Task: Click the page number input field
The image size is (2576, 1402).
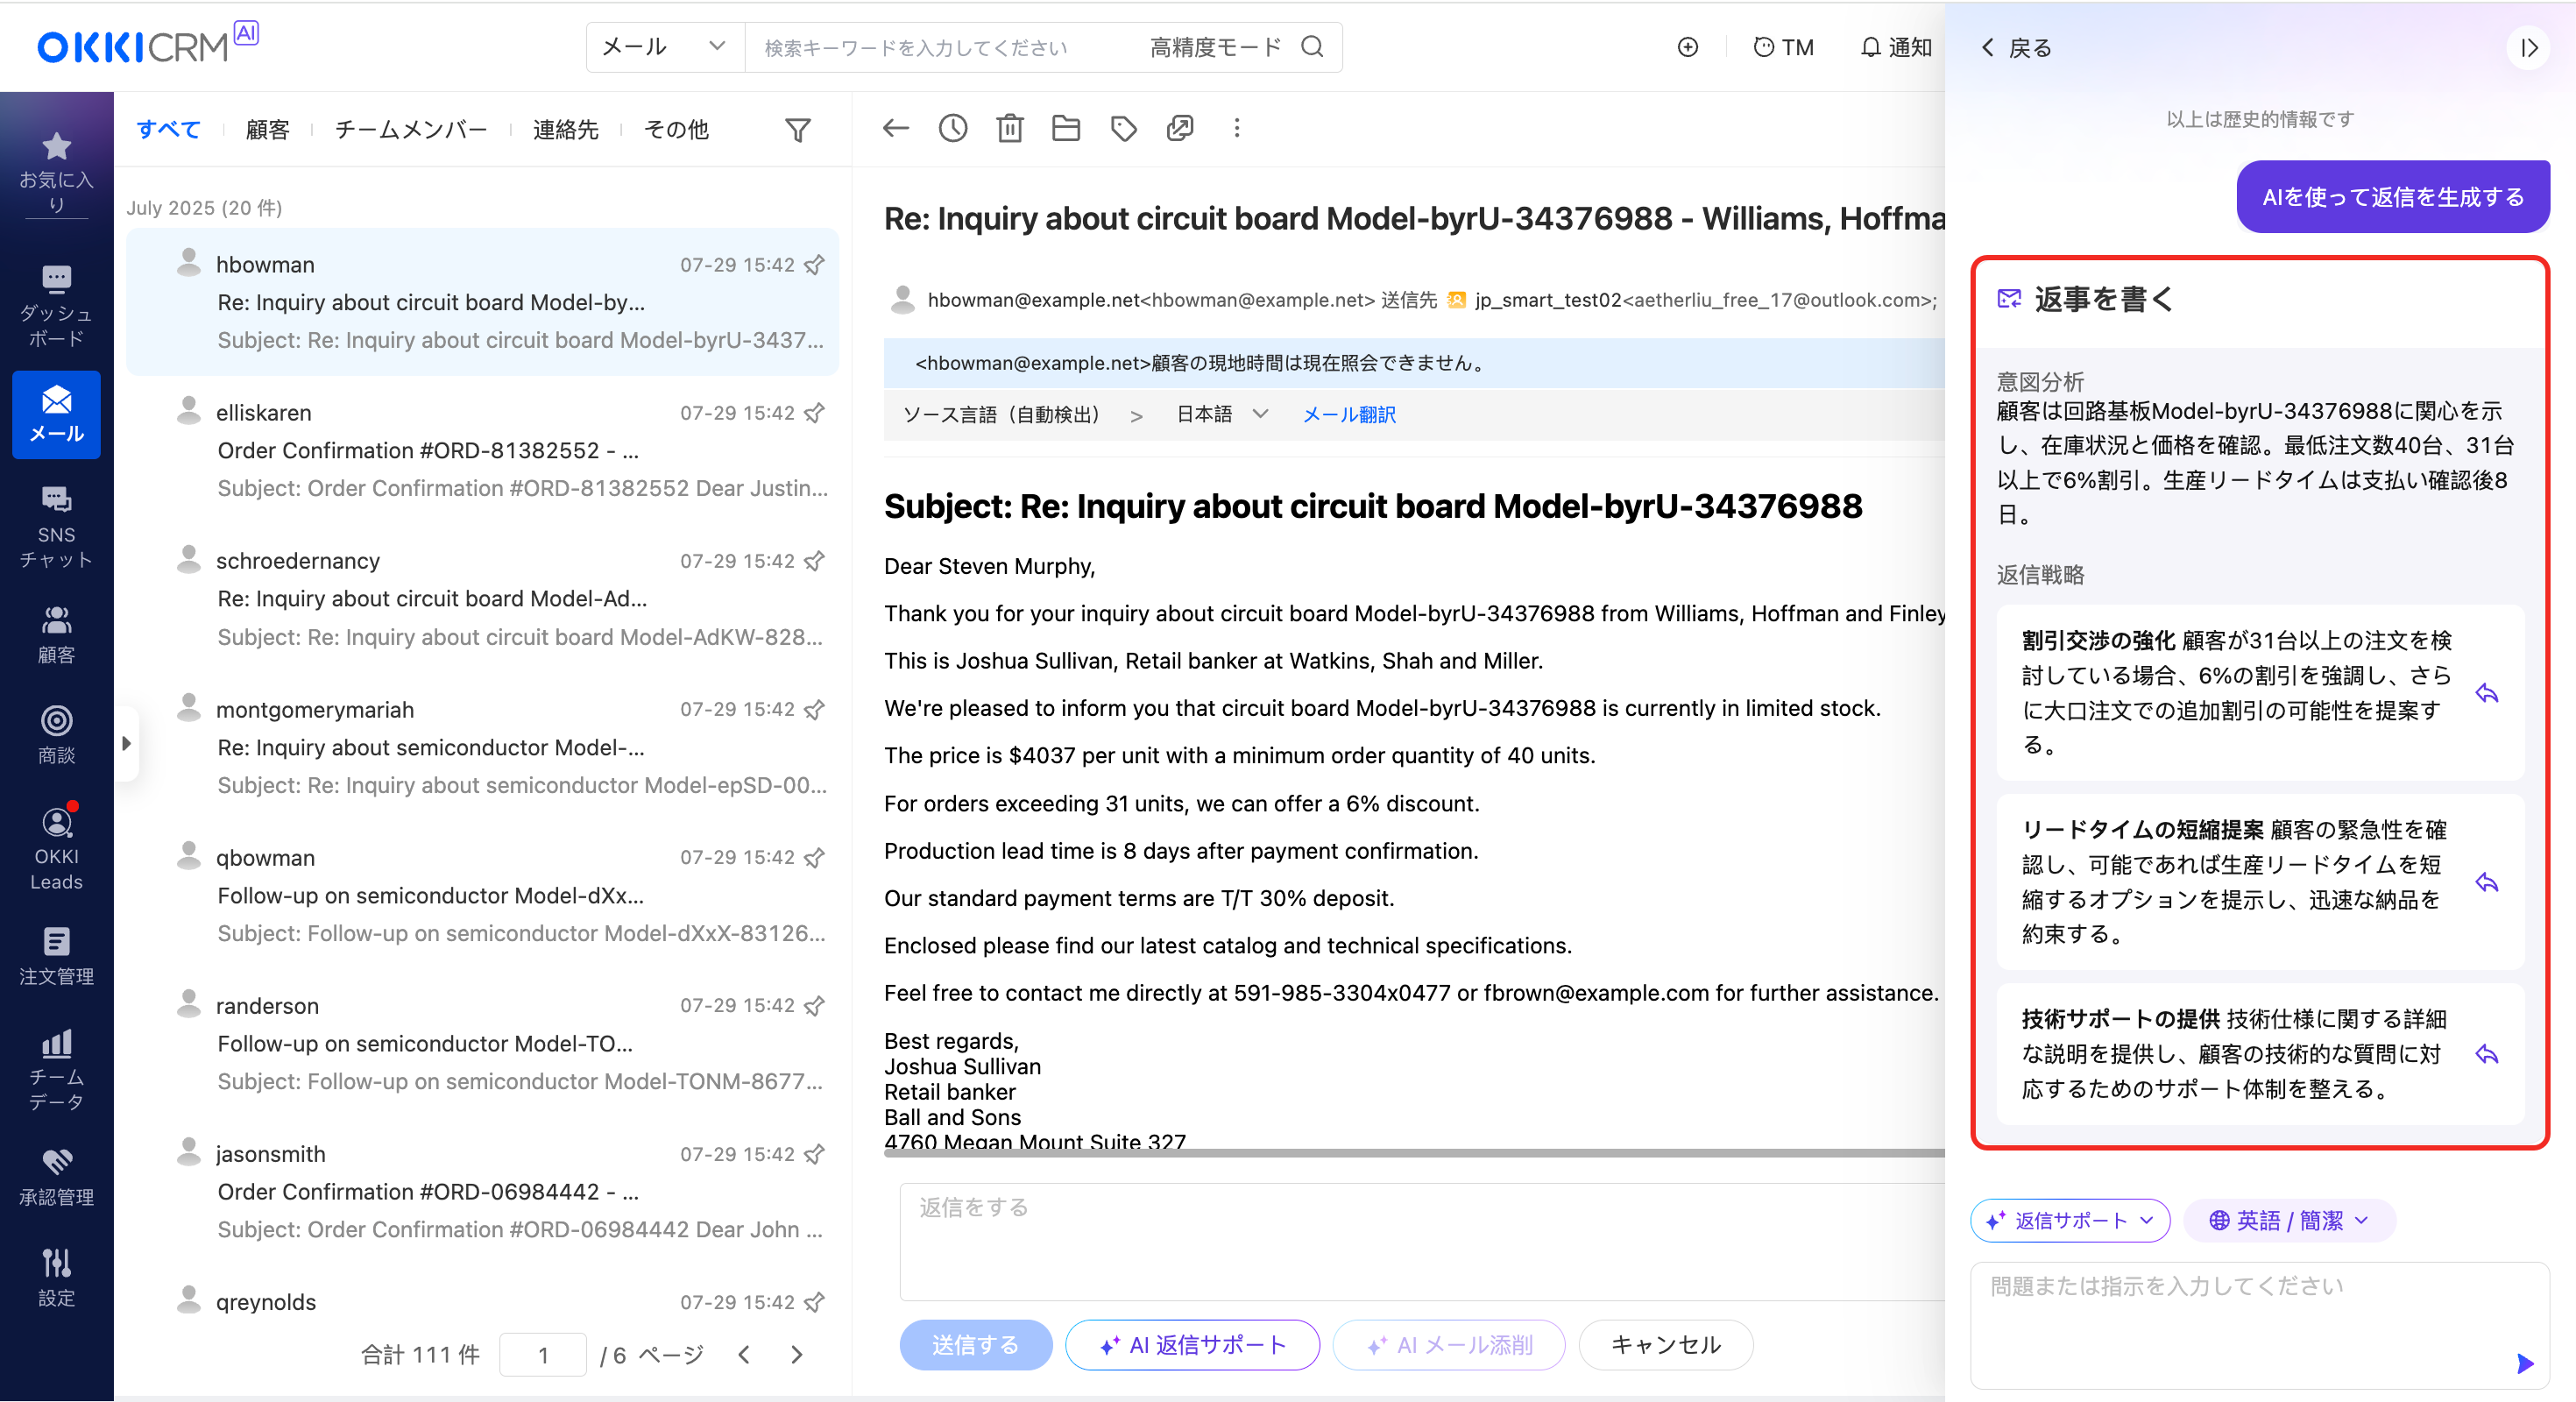Action: (542, 1354)
